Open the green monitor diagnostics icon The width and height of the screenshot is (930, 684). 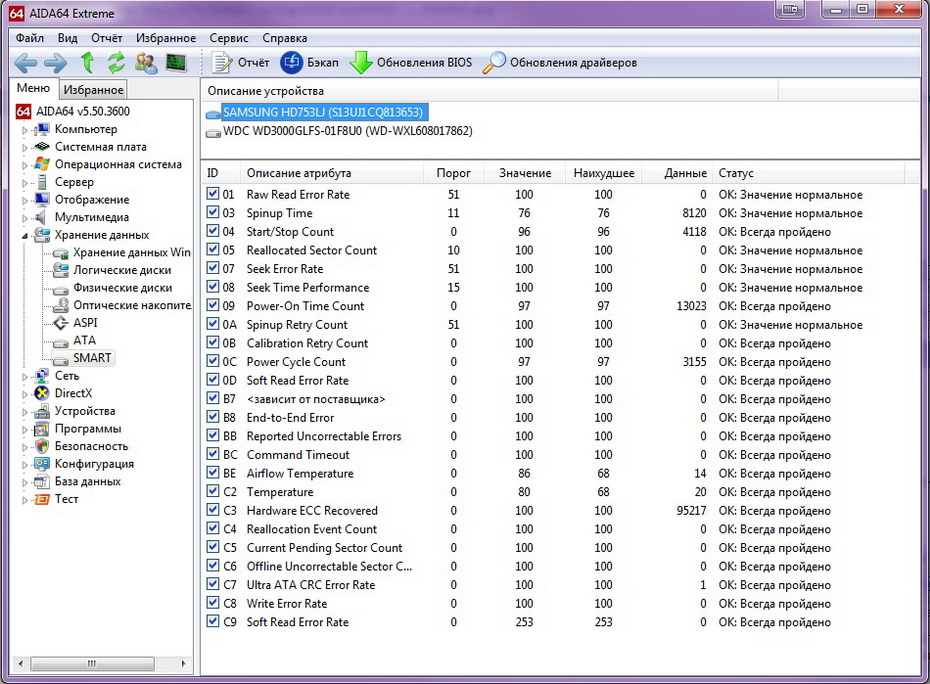coord(176,62)
